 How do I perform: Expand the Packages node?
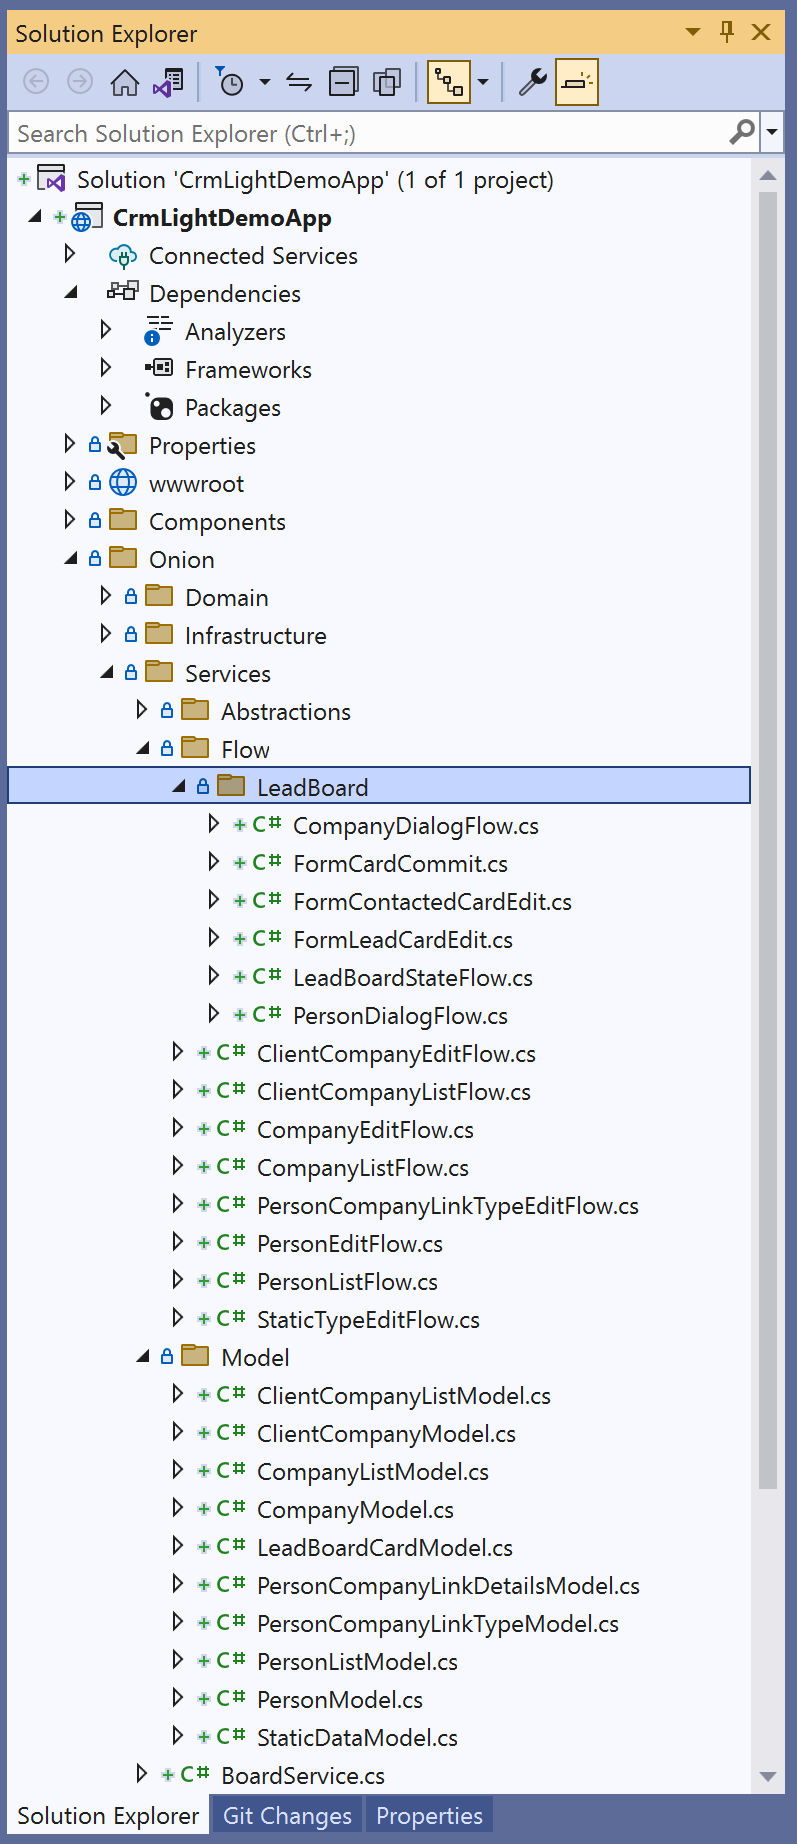(106, 406)
